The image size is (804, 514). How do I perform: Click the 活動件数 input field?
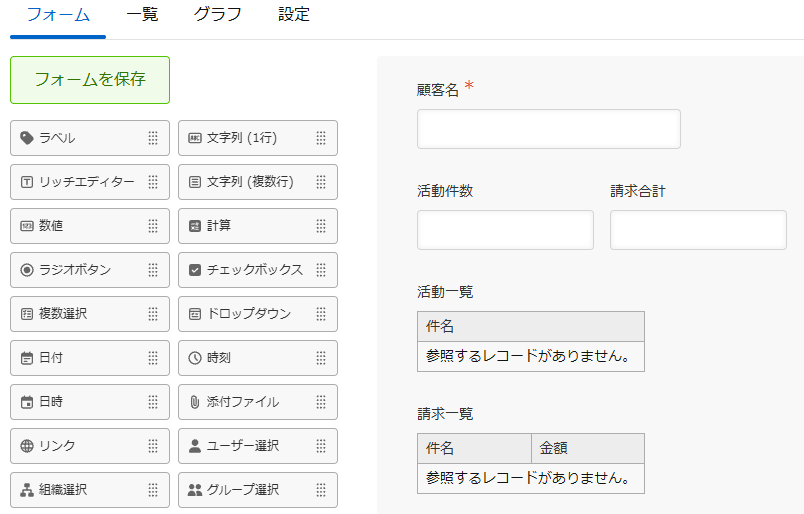tap(505, 230)
